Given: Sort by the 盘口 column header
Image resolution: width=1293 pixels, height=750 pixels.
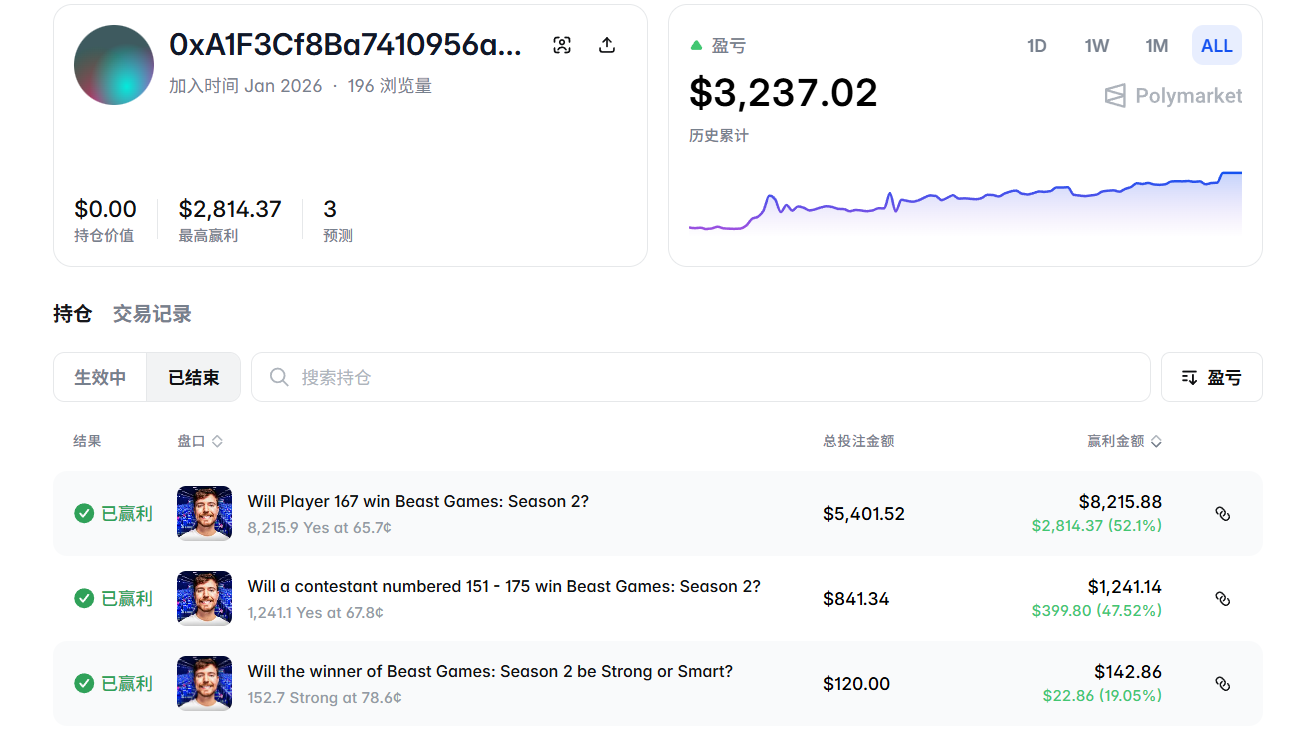Looking at the screenshot, I should coord(199,441).
